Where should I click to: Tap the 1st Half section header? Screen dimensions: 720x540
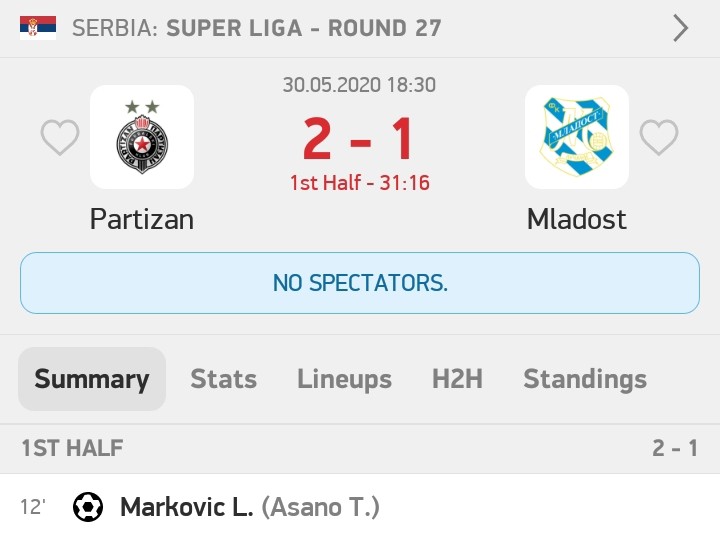(360, 448)
